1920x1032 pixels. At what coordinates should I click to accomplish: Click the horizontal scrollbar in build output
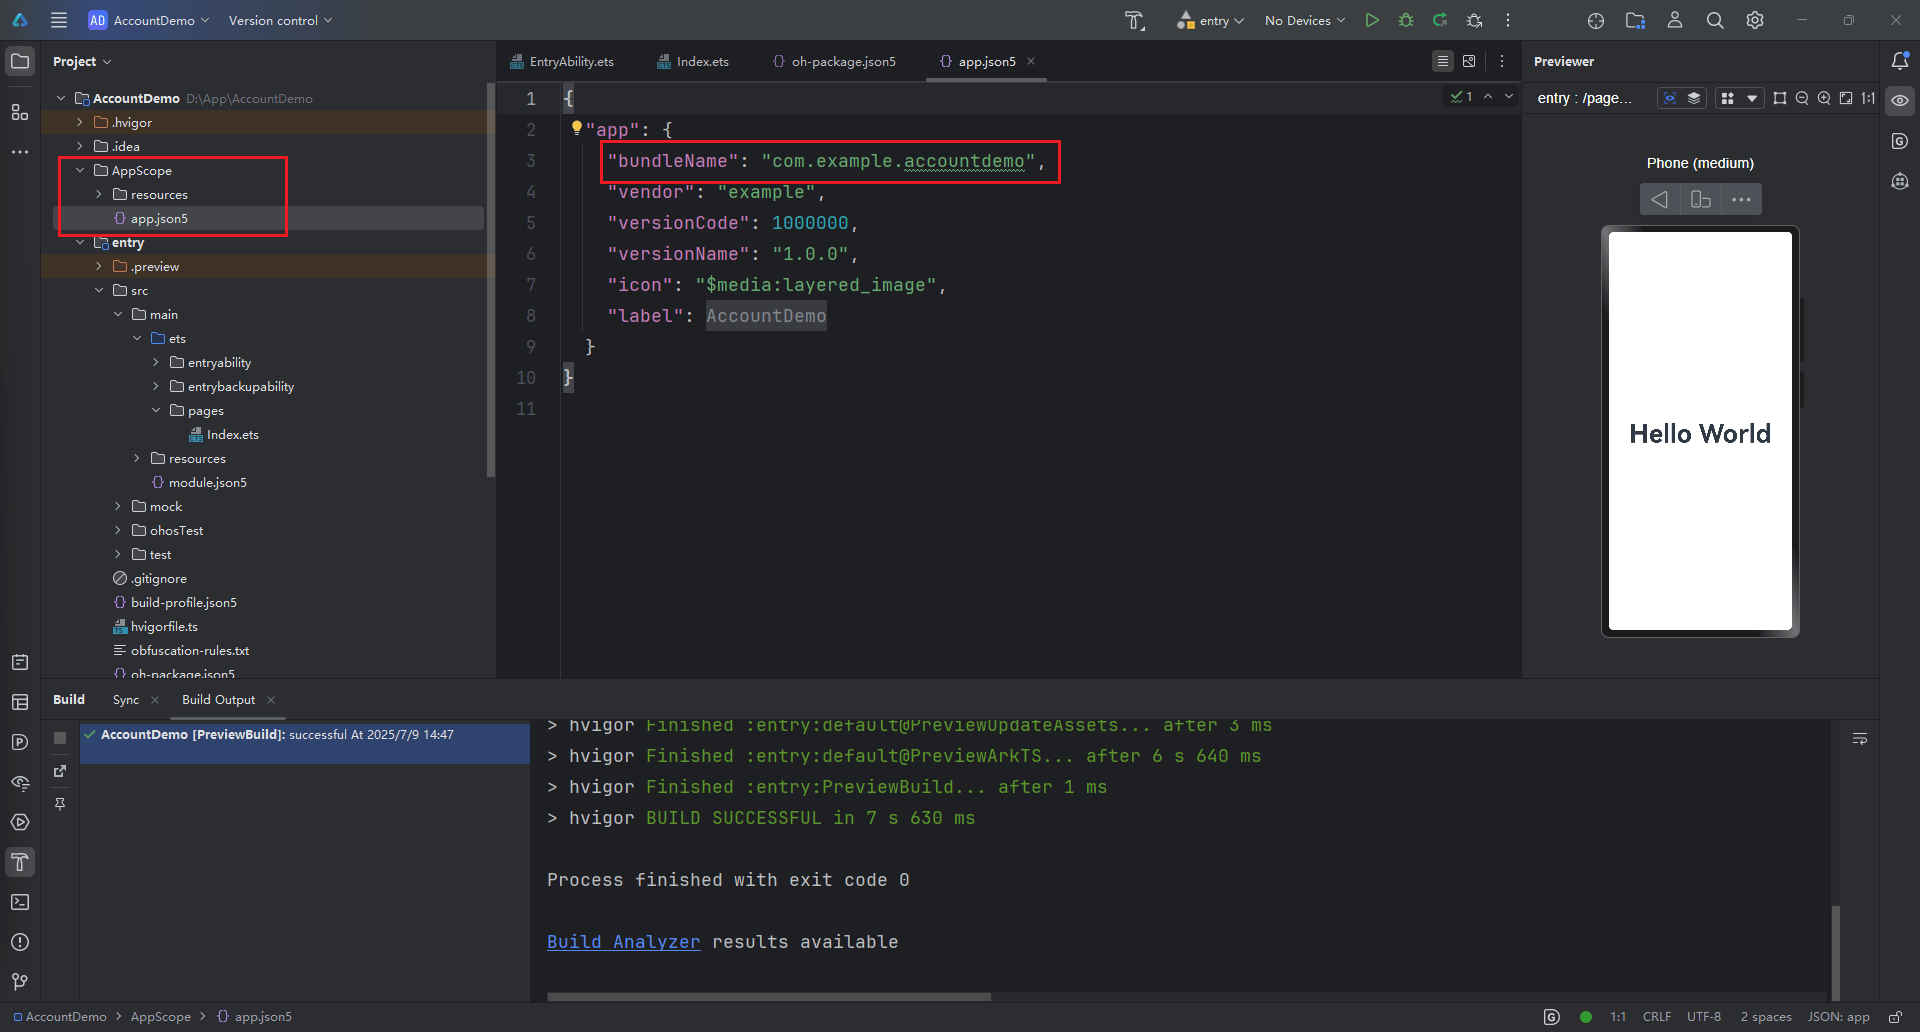point(768,997)
